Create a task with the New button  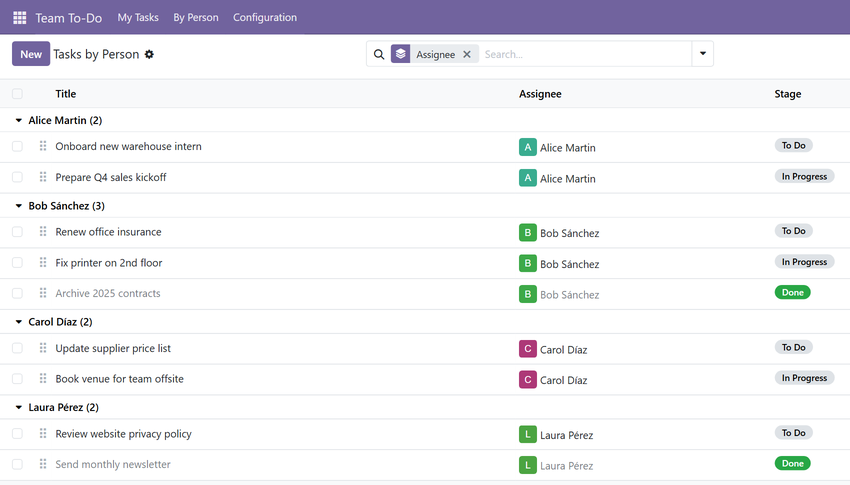pyautogui.click(x=31, y=54)
